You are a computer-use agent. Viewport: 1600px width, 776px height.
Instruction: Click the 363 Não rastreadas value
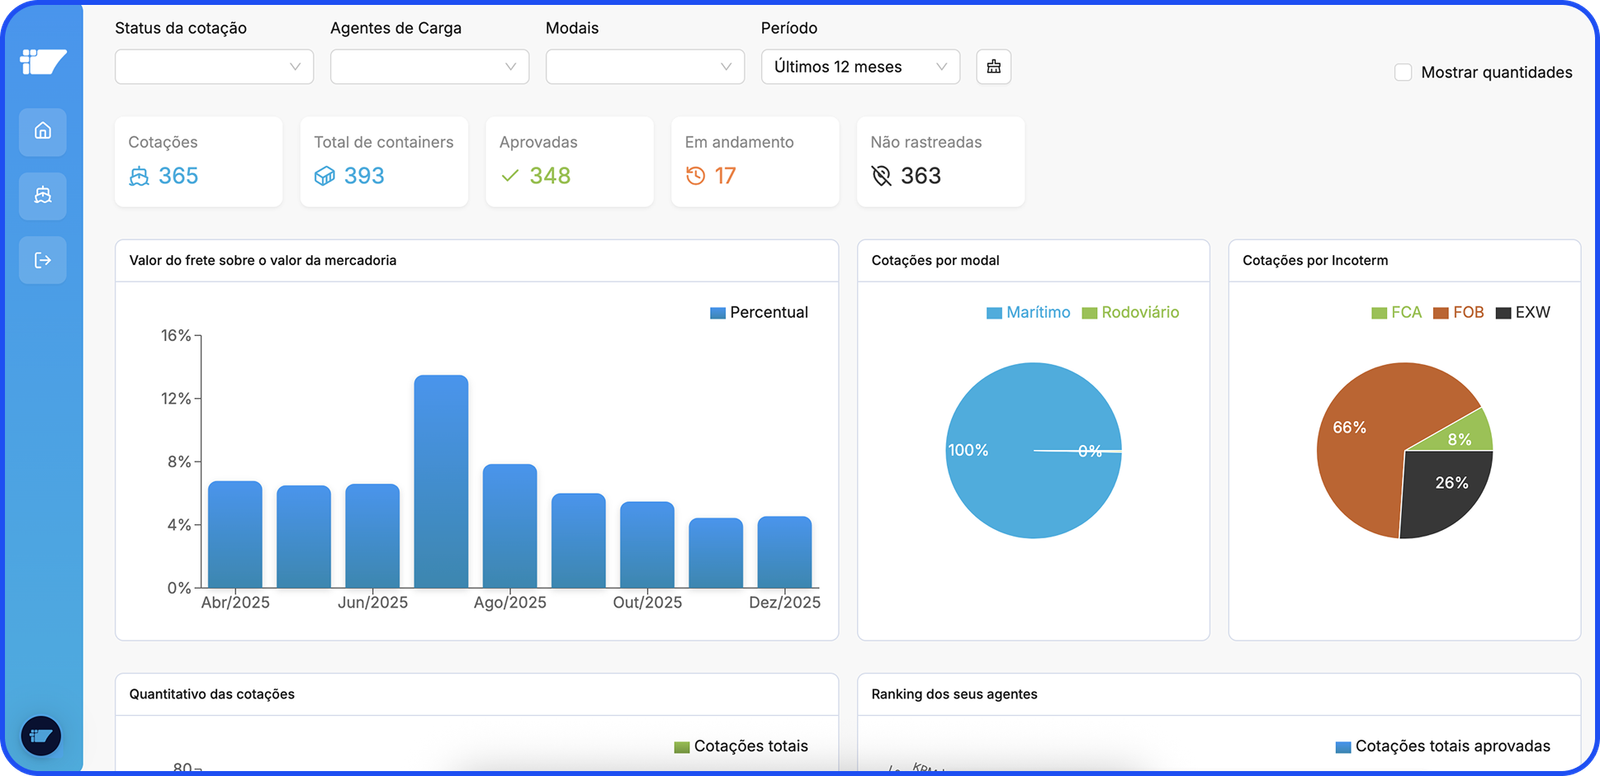point(921,176)
